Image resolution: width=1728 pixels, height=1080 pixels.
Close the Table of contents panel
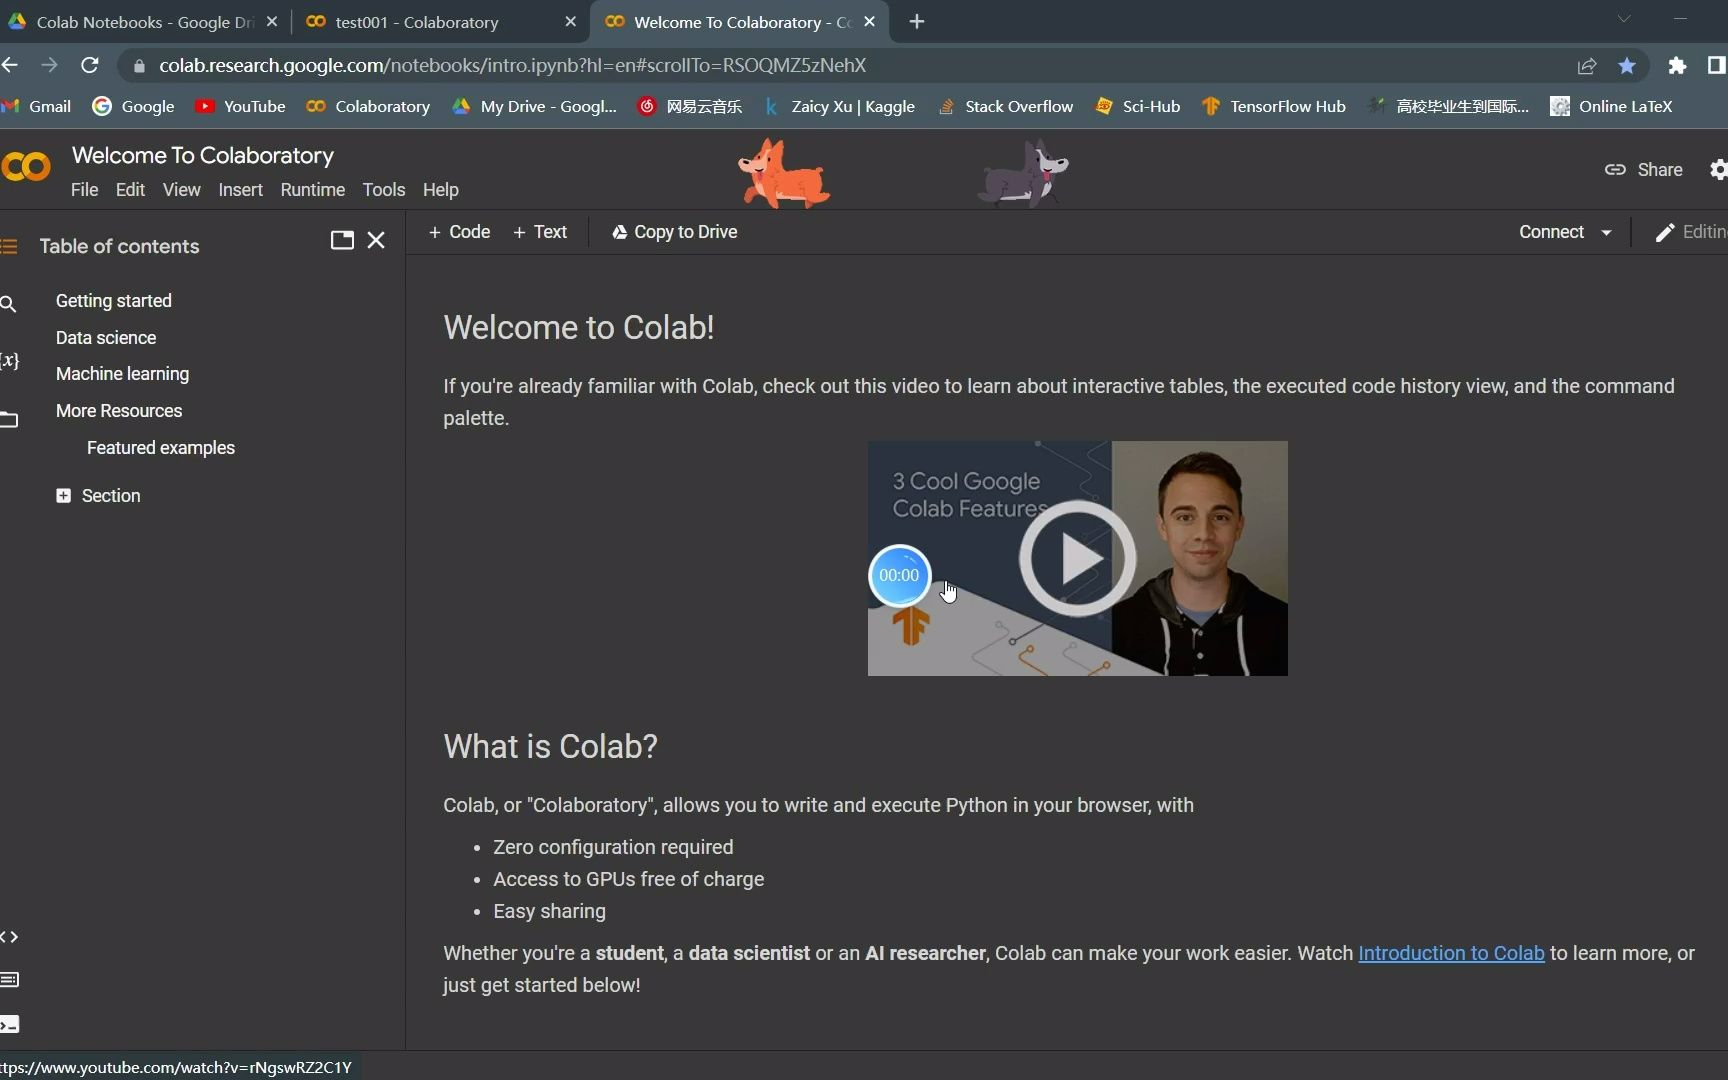[x=376, y=240]
